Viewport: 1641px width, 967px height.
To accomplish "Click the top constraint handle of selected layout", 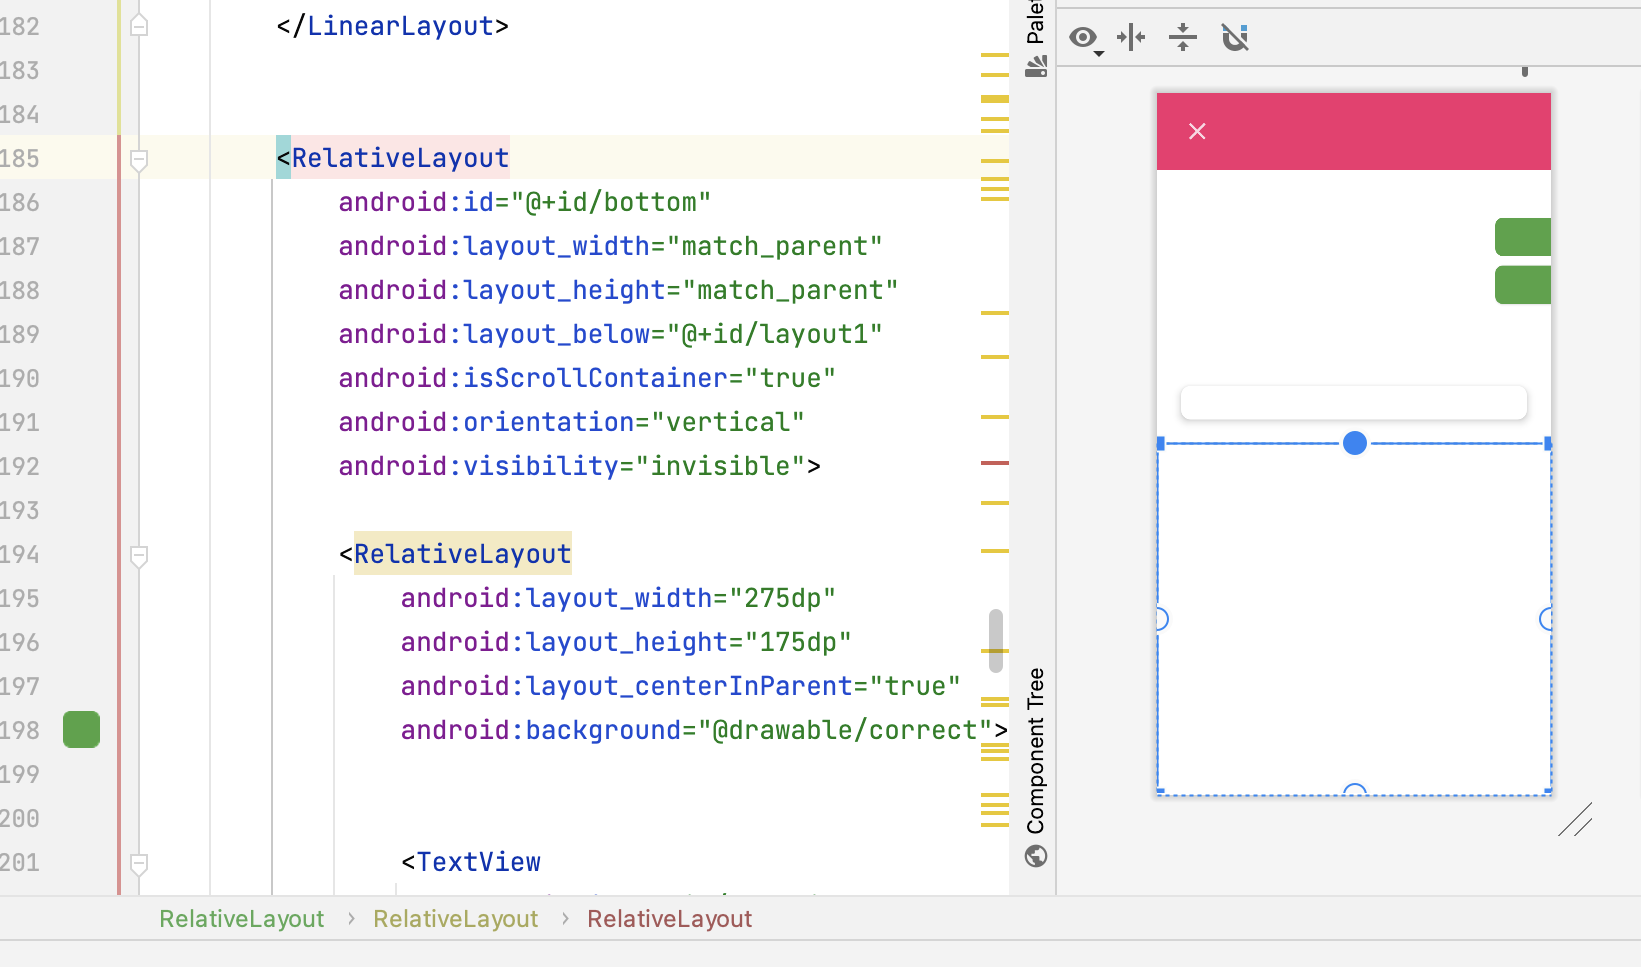I will coord(1355,443).
